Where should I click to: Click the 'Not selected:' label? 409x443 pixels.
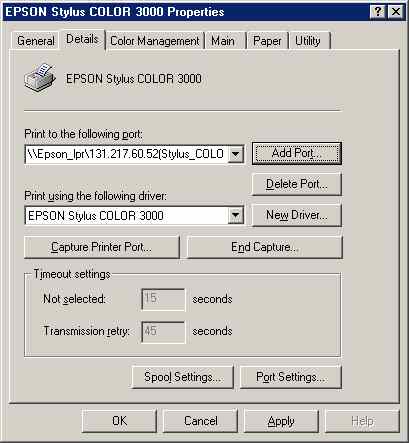tap(74, 299)
